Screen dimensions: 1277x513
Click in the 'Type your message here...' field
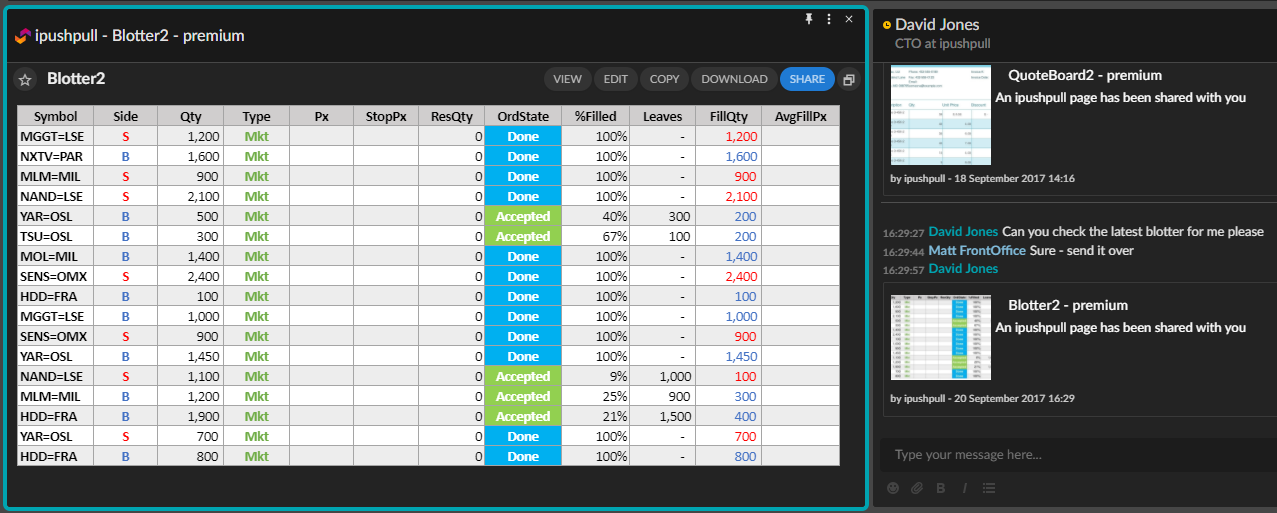point(1078,455)
